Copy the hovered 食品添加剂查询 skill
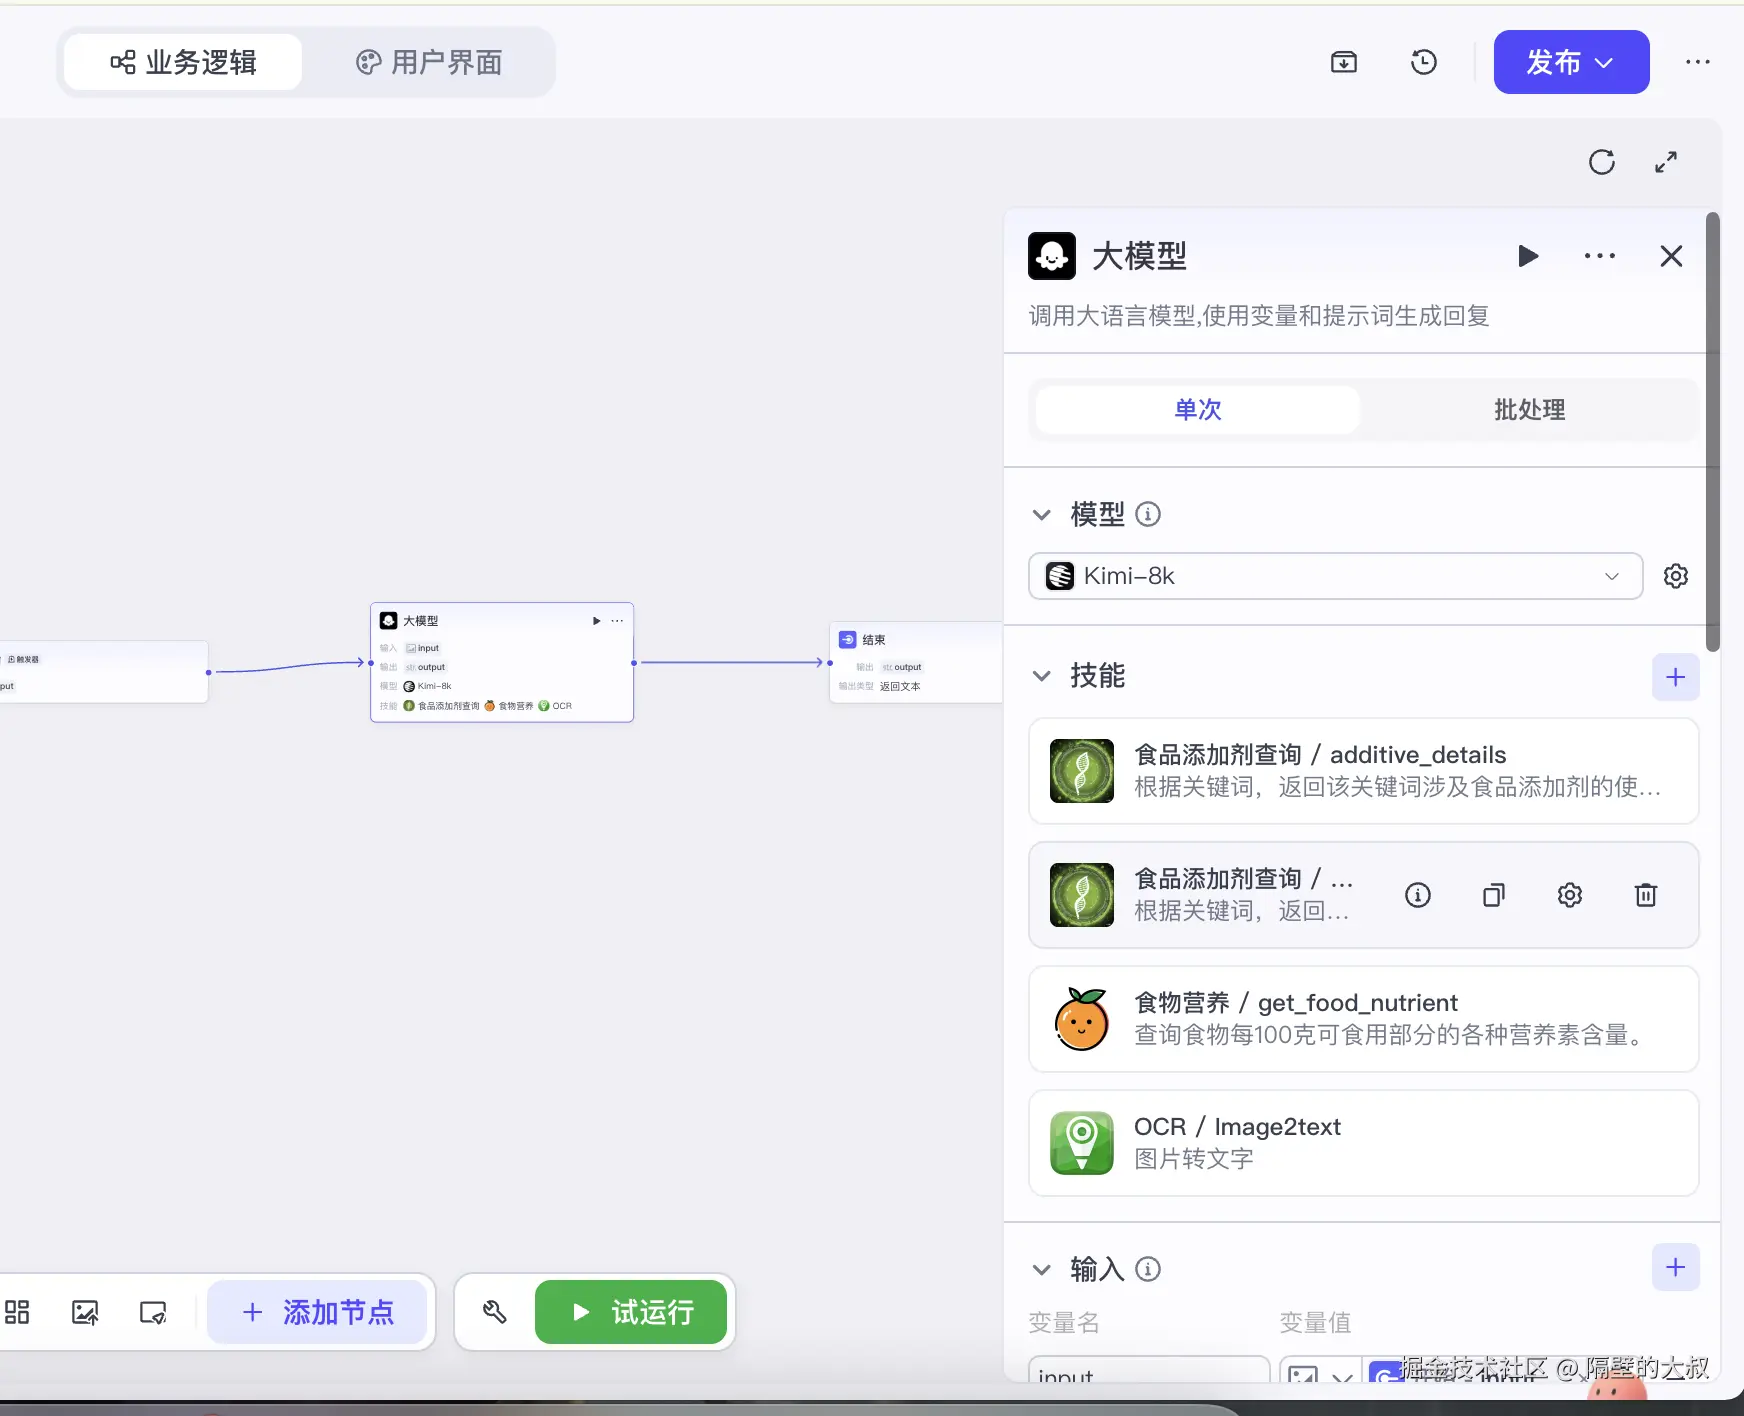The height and width of the screenshot is (1416, 1744). pos(1494,895)
